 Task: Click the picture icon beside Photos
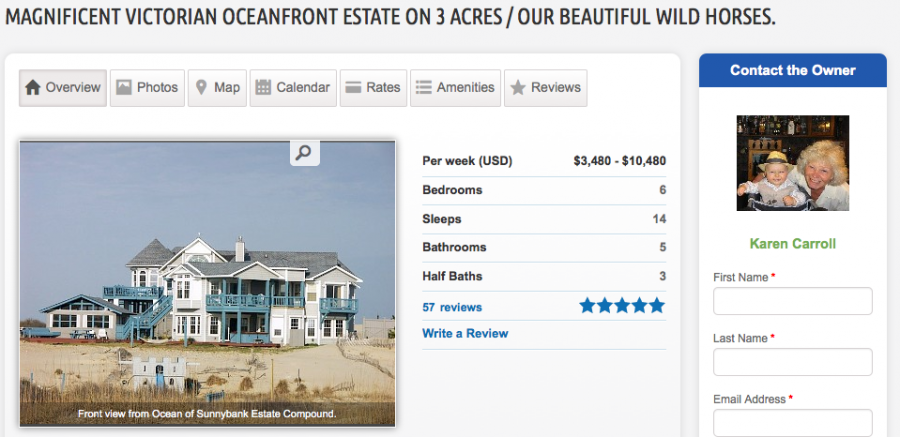pos(123,88)
